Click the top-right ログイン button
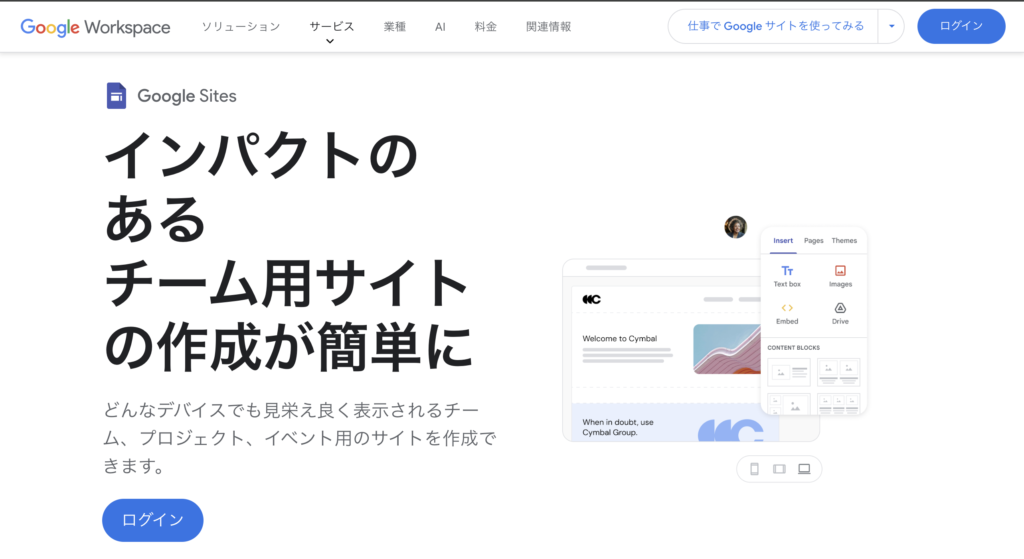This screenshot has width=1024, height=559. click(x=961, y=27)
